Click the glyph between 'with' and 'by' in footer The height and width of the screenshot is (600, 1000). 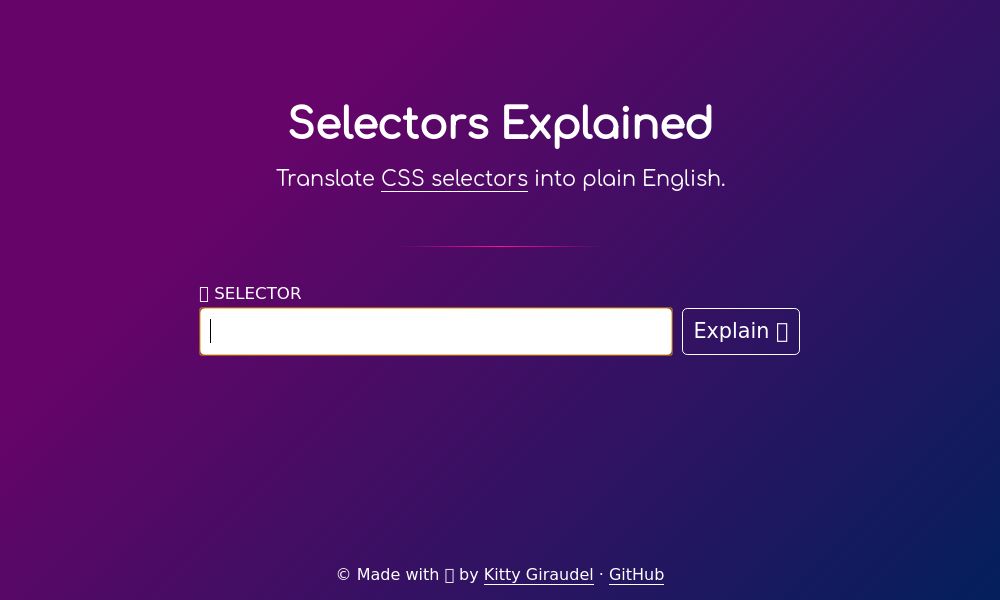pyautogui.click(x=450, y=574)
